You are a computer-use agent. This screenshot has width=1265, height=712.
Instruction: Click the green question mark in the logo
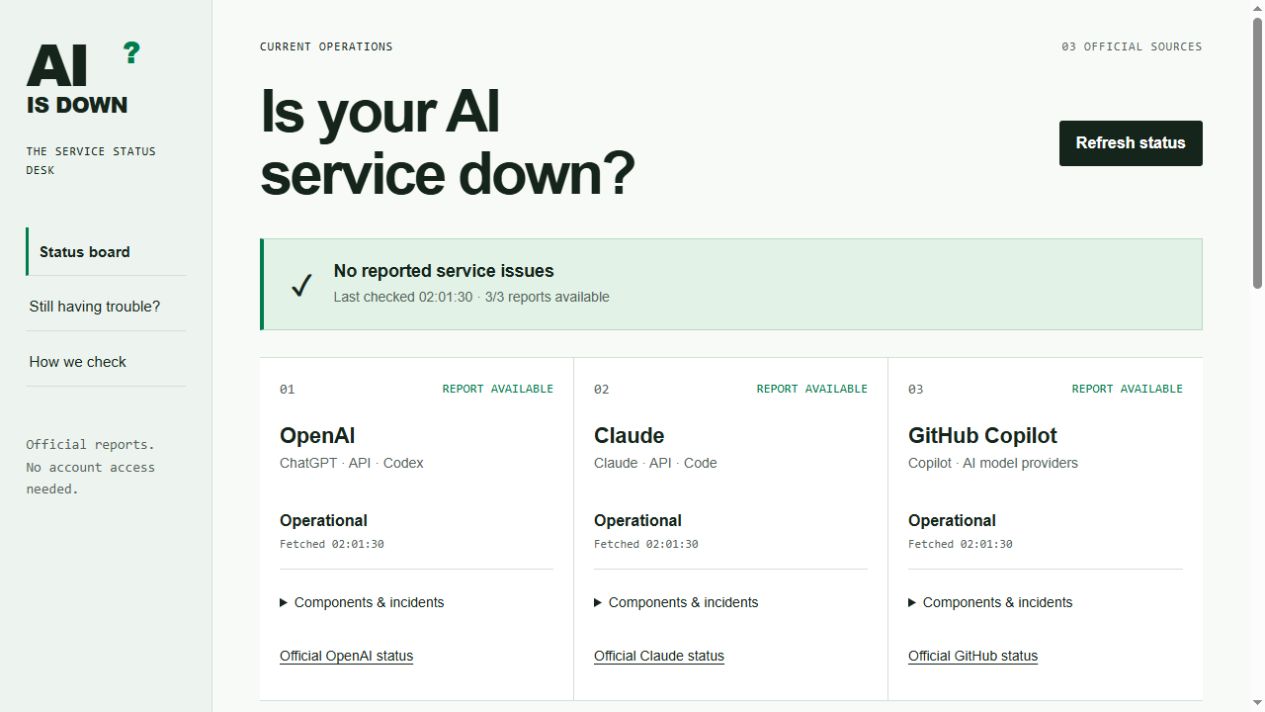(131, 53)
